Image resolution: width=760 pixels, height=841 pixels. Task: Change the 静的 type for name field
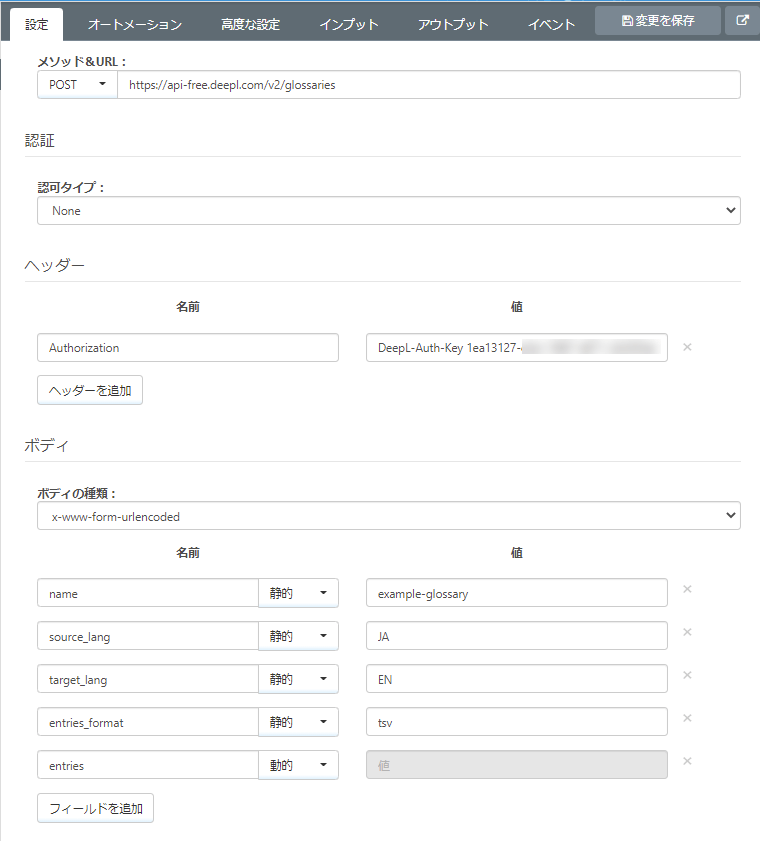click(x=298, y=593)
